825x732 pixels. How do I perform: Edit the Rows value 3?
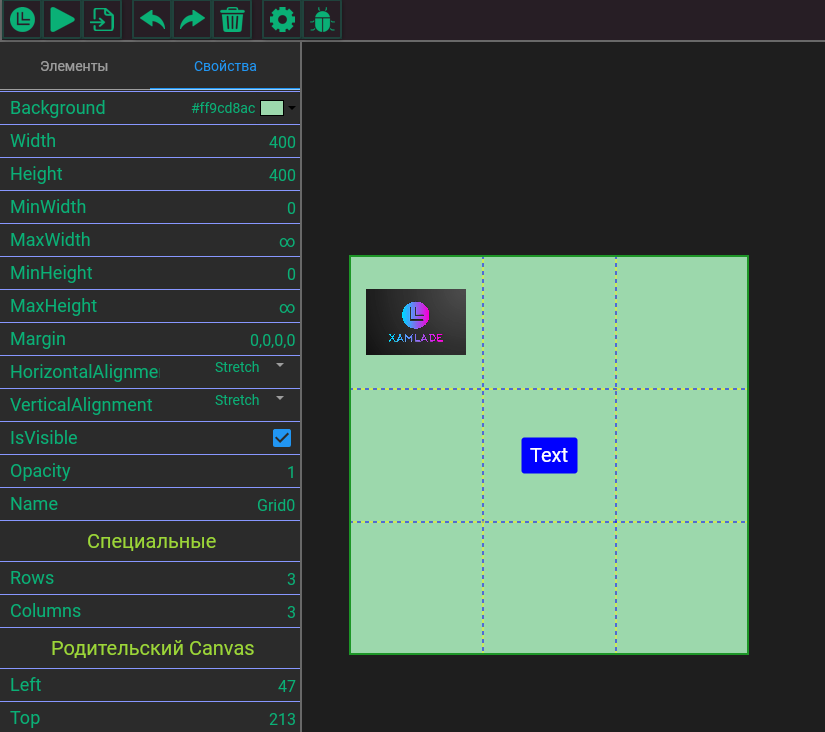point(291,579)
